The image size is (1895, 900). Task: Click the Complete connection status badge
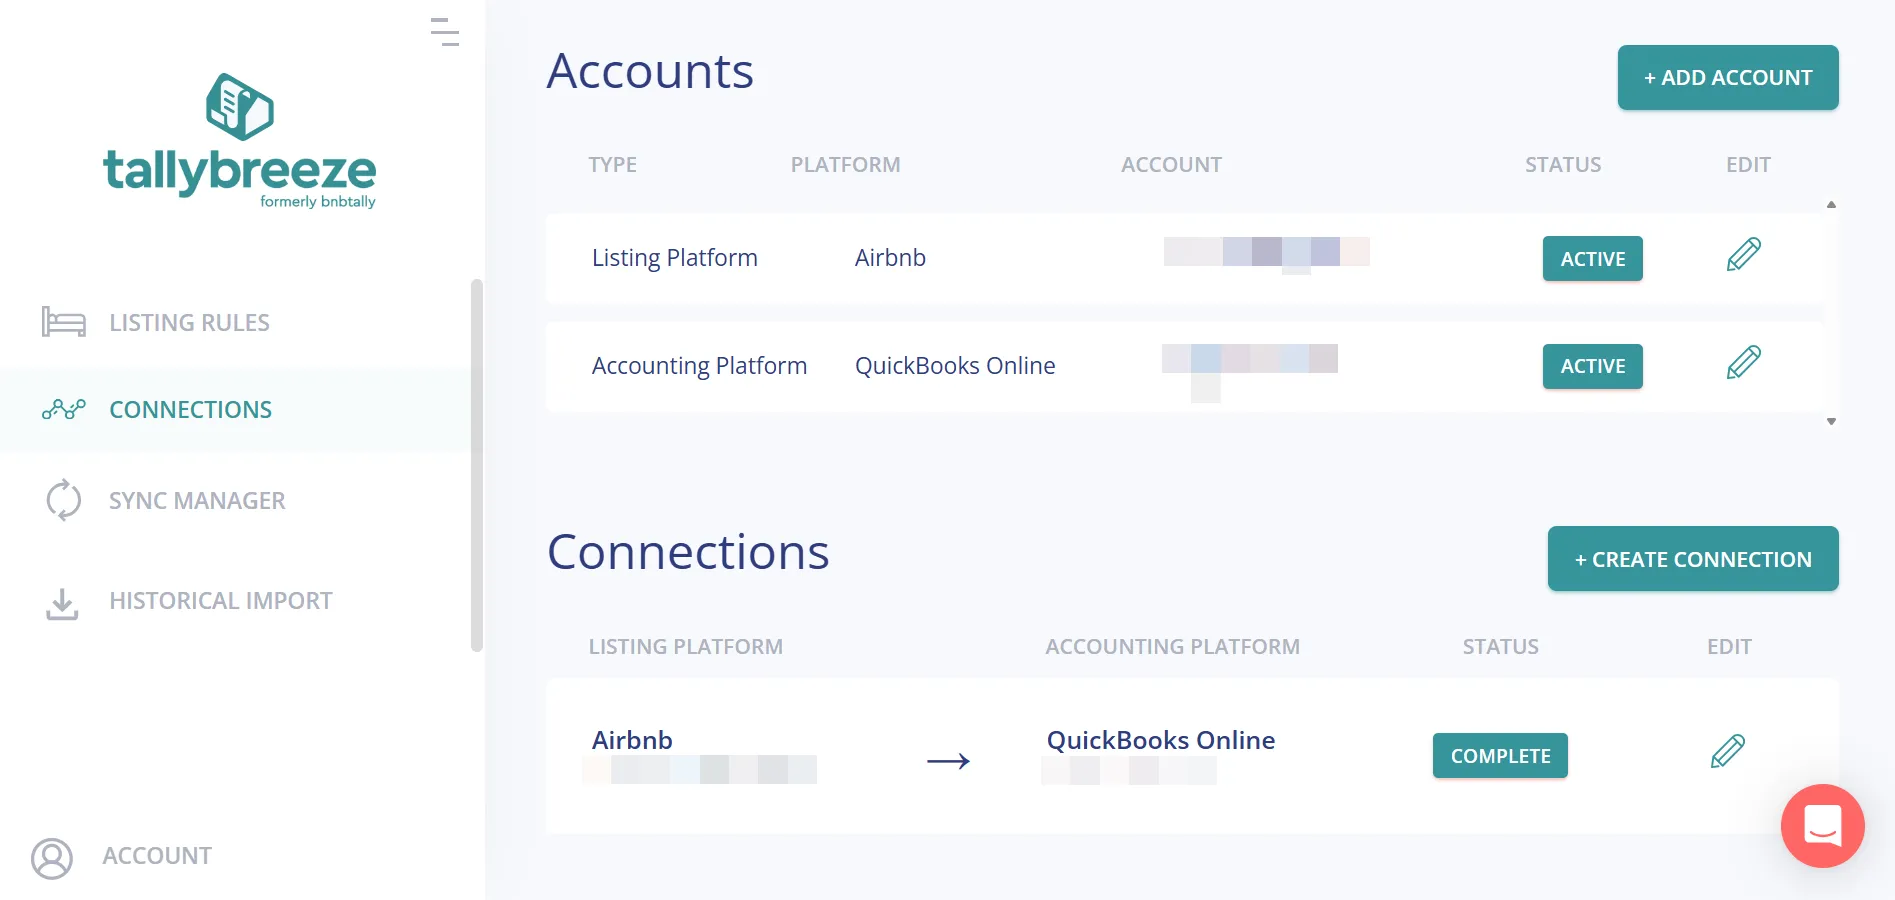point(1500,756)
